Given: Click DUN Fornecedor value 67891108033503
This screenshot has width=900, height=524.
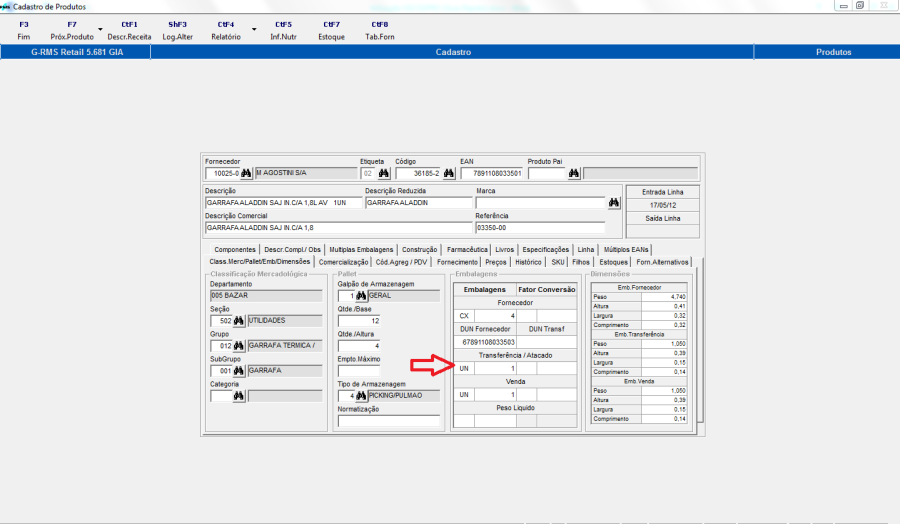Looking at the screenshot, I should 486,342.
